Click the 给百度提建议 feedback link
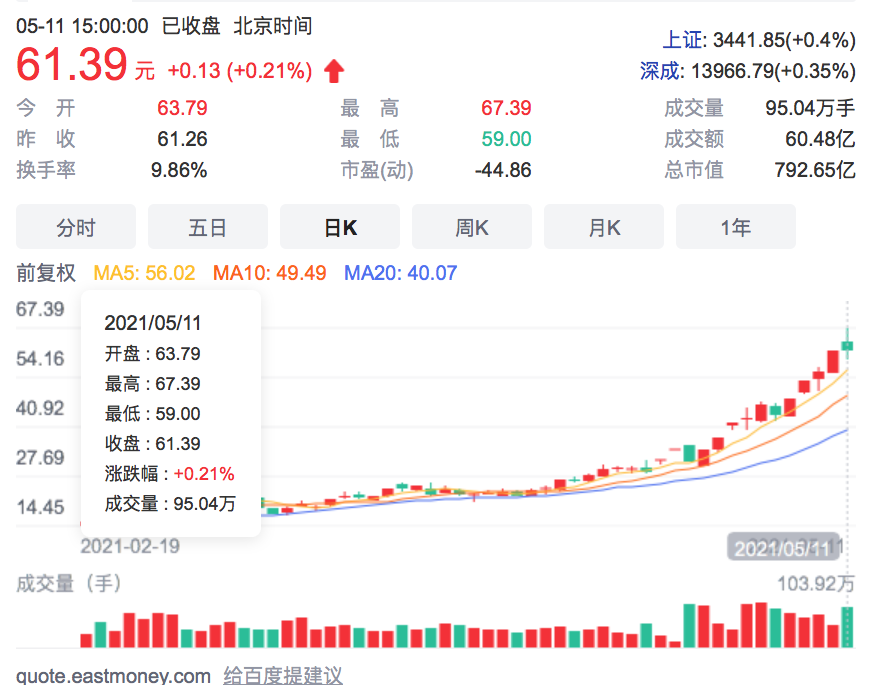The width and height of the screenshot is (870, 685). coord(283,676)
